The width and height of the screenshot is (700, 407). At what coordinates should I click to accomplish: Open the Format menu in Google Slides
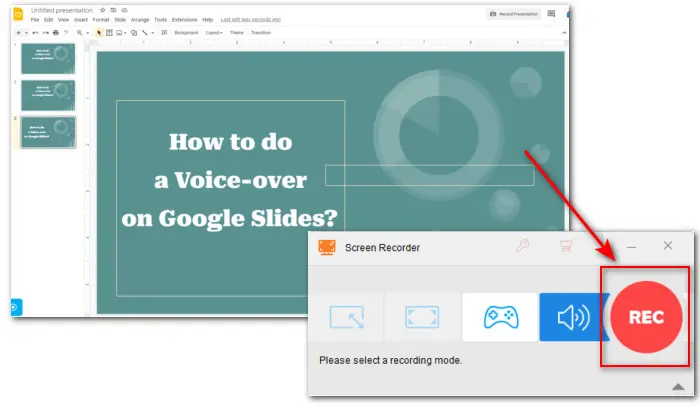click(x=101, y=20)
